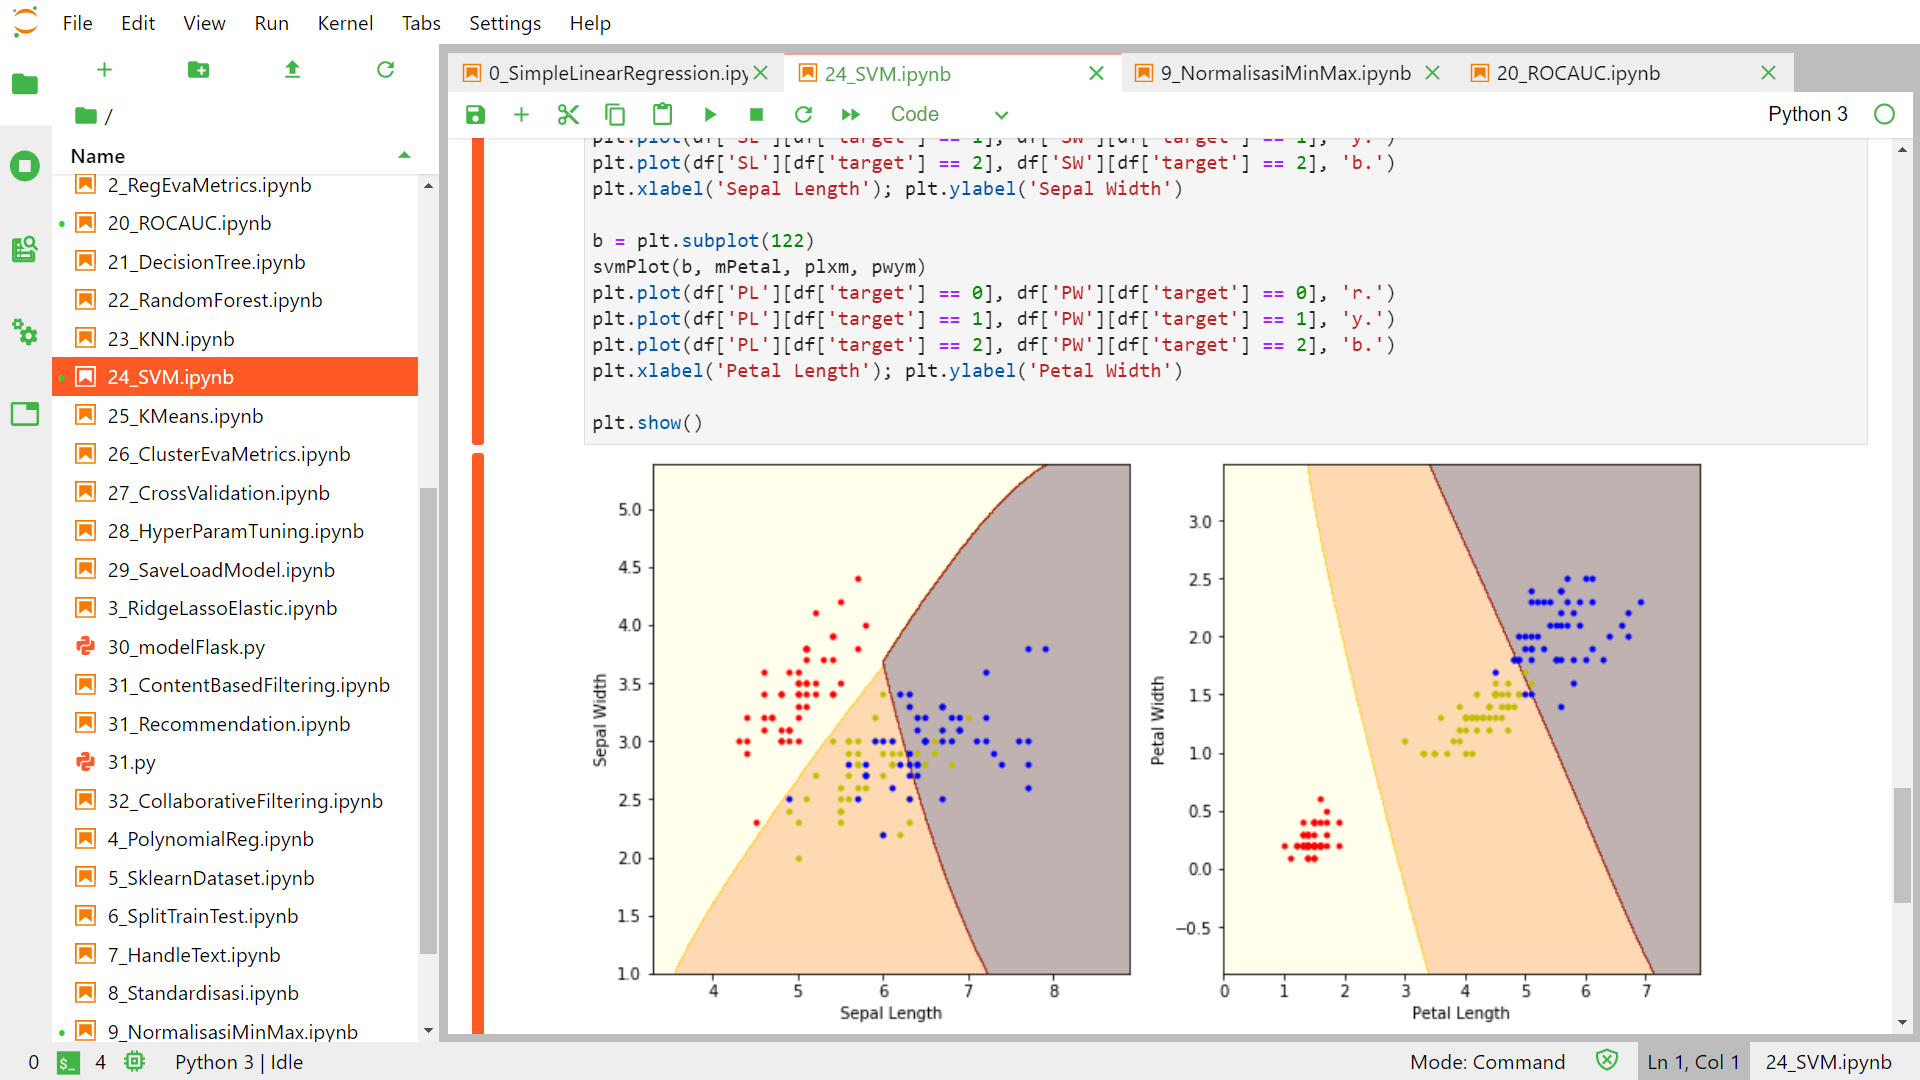Cut selected cells with the scissors icon
Screen dimensions: 1920x1080
click(568, 114)
